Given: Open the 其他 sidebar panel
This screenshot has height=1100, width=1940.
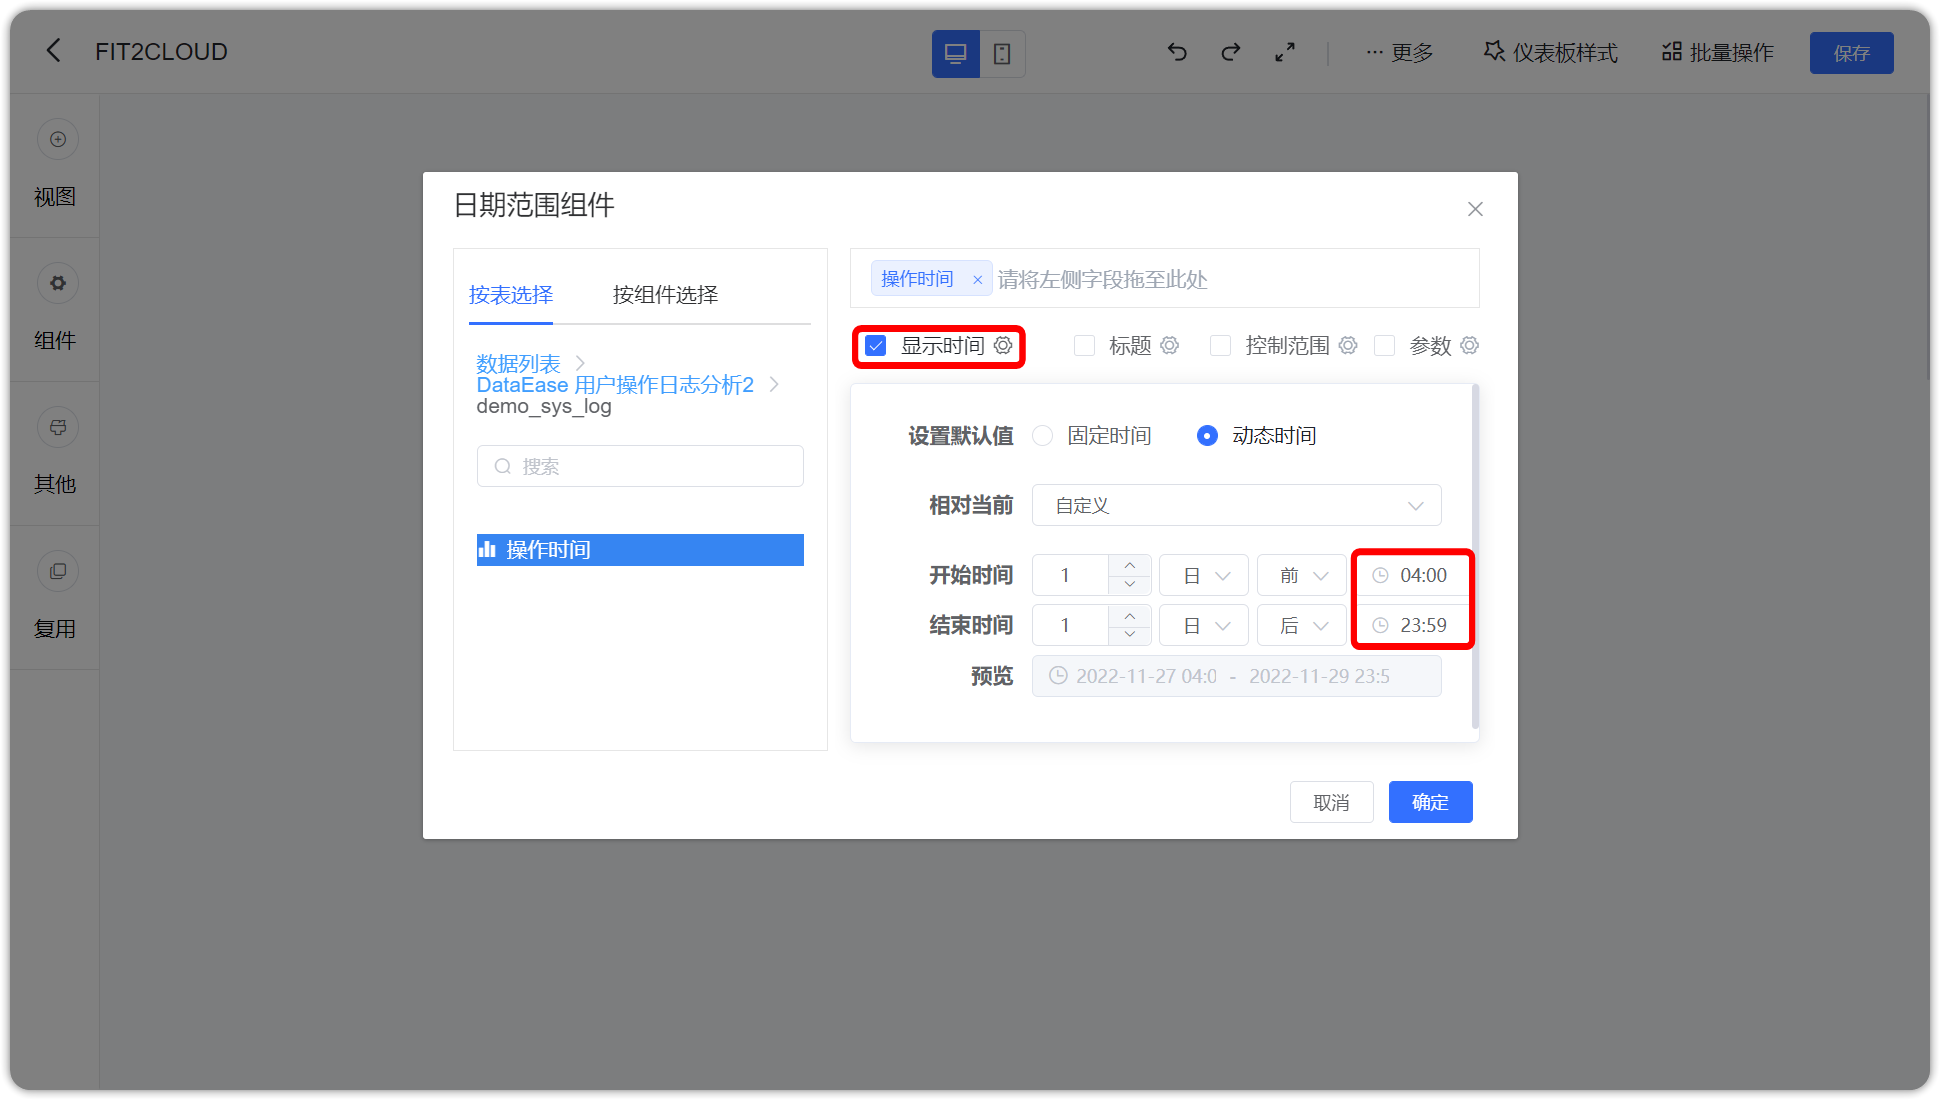Looking at the screenshot, I should pyautogui.click(x=55, y=454).
